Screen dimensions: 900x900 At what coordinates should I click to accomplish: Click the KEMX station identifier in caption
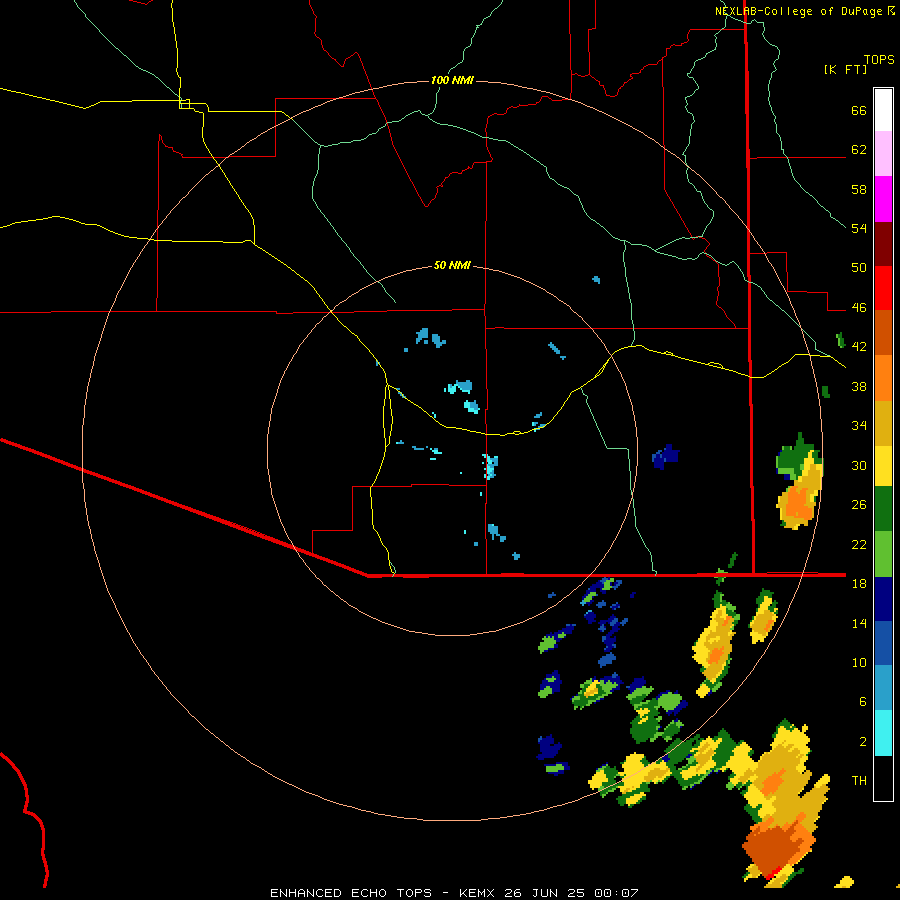click(480, 893)
